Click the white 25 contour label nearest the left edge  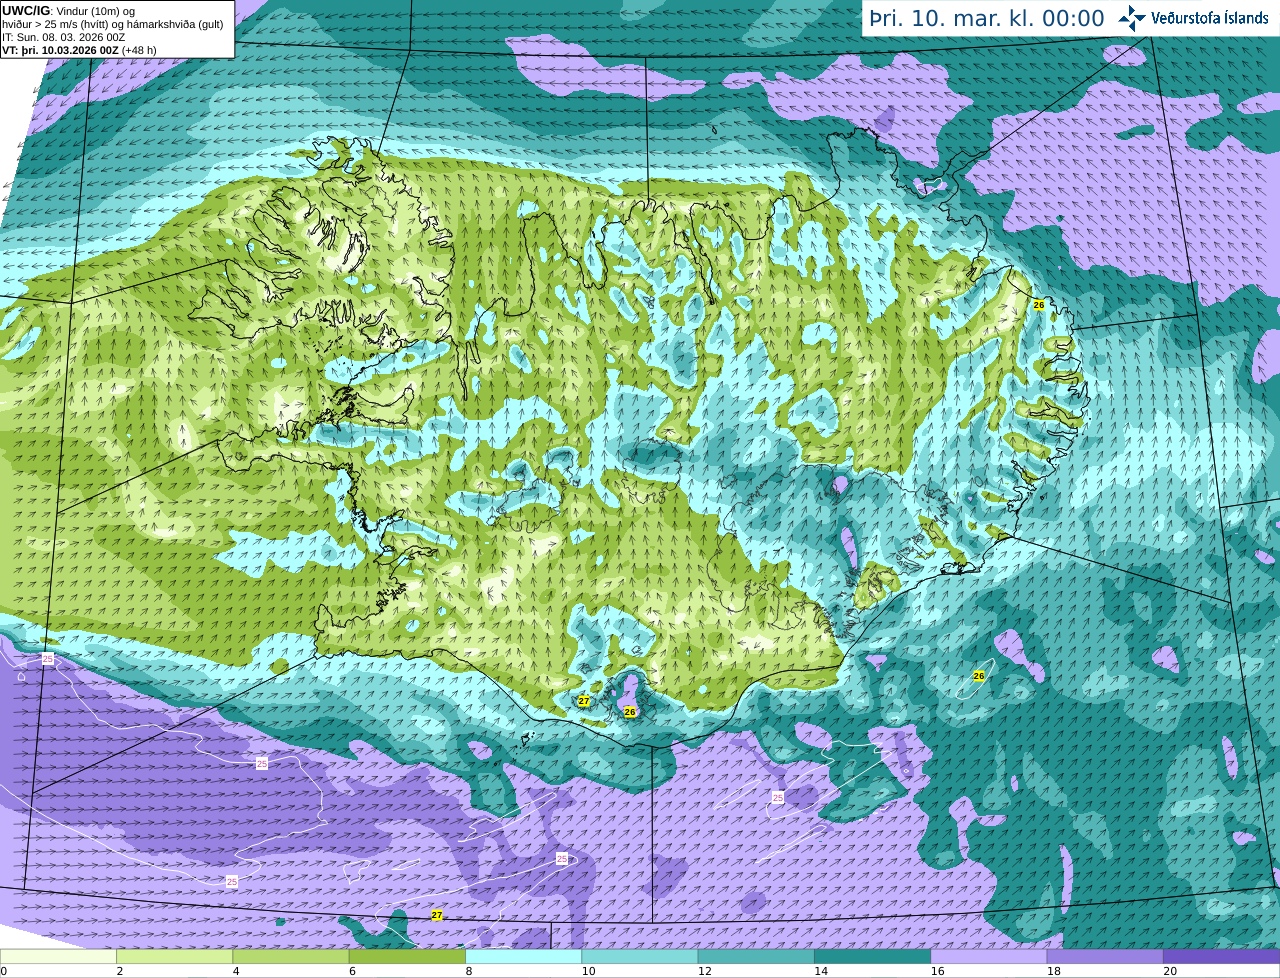(48, 659)
